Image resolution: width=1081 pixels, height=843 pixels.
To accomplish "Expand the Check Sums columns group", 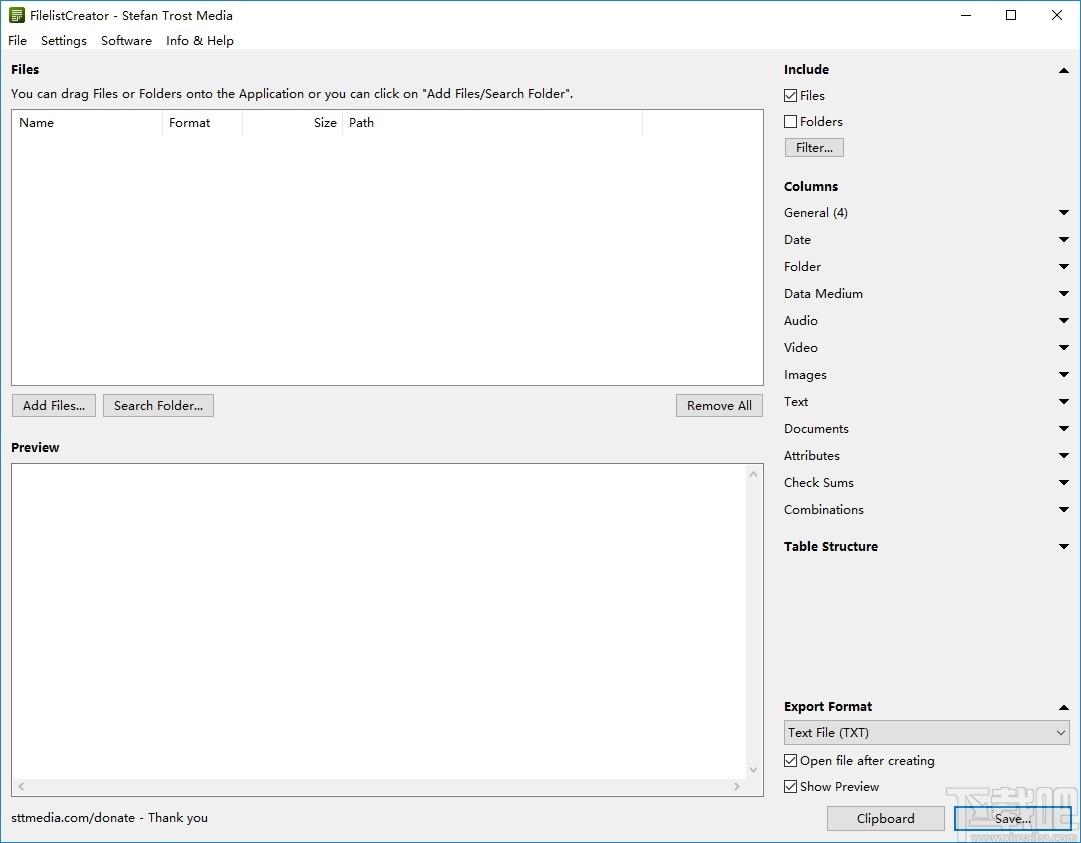I will point(1064,483).
